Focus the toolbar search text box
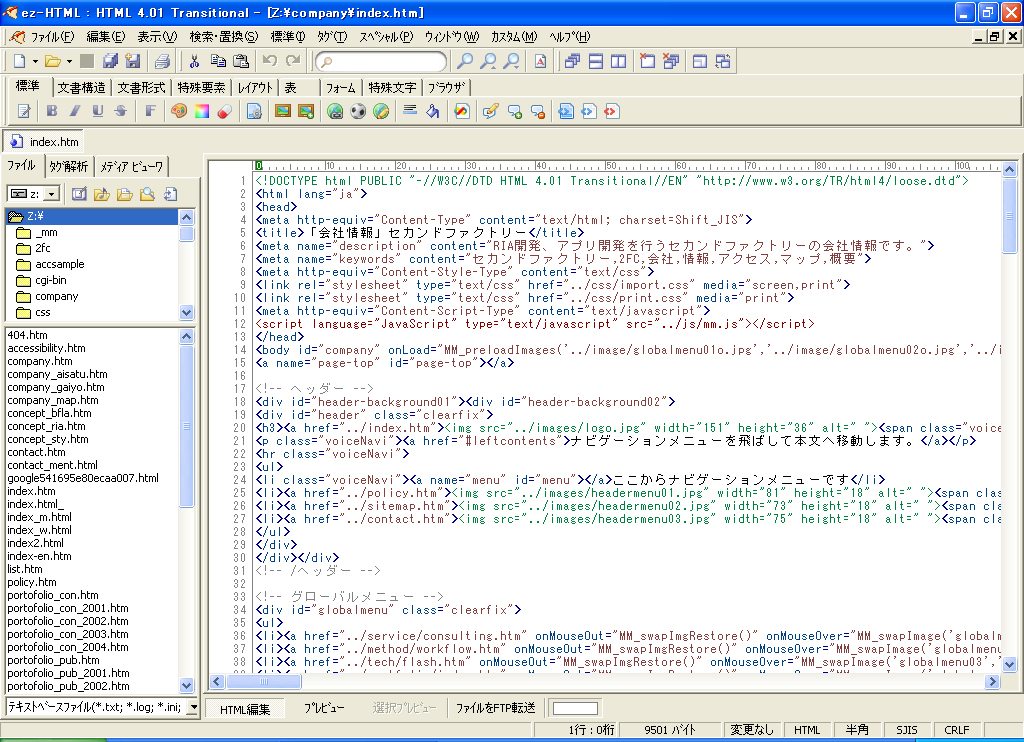 point(381,61)
